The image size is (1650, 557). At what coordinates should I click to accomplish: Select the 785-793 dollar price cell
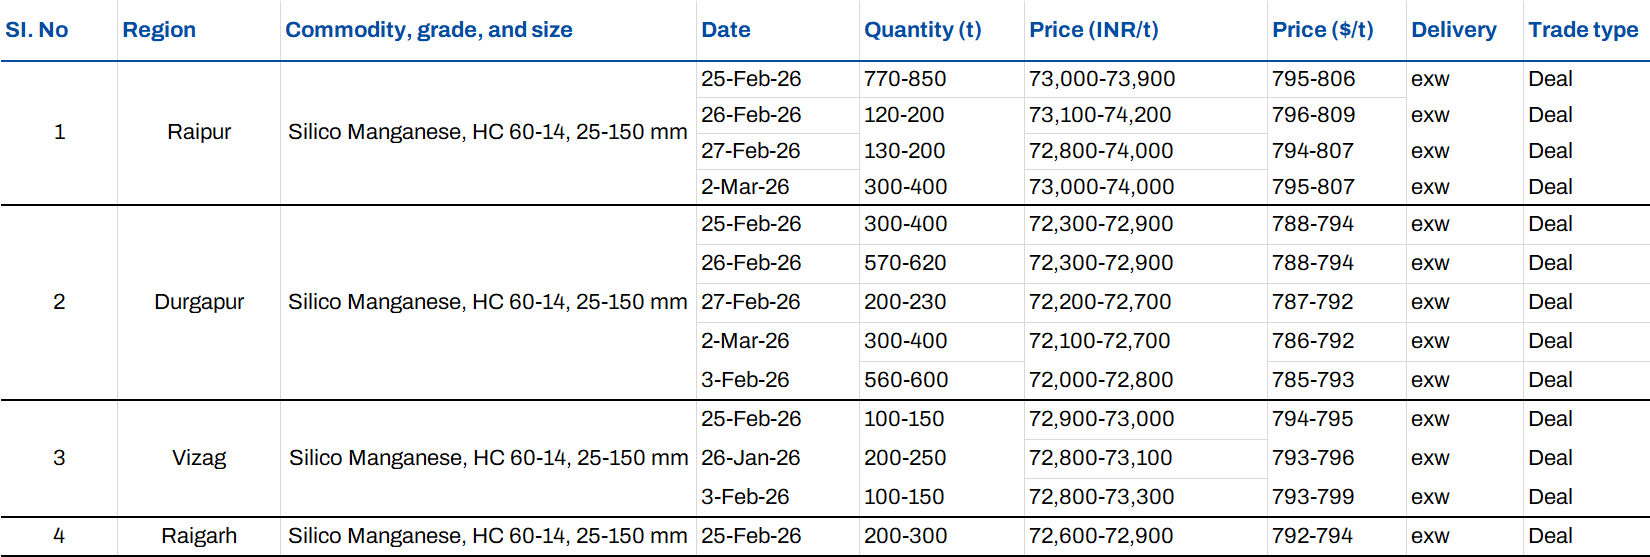[x=1313, y=380]
